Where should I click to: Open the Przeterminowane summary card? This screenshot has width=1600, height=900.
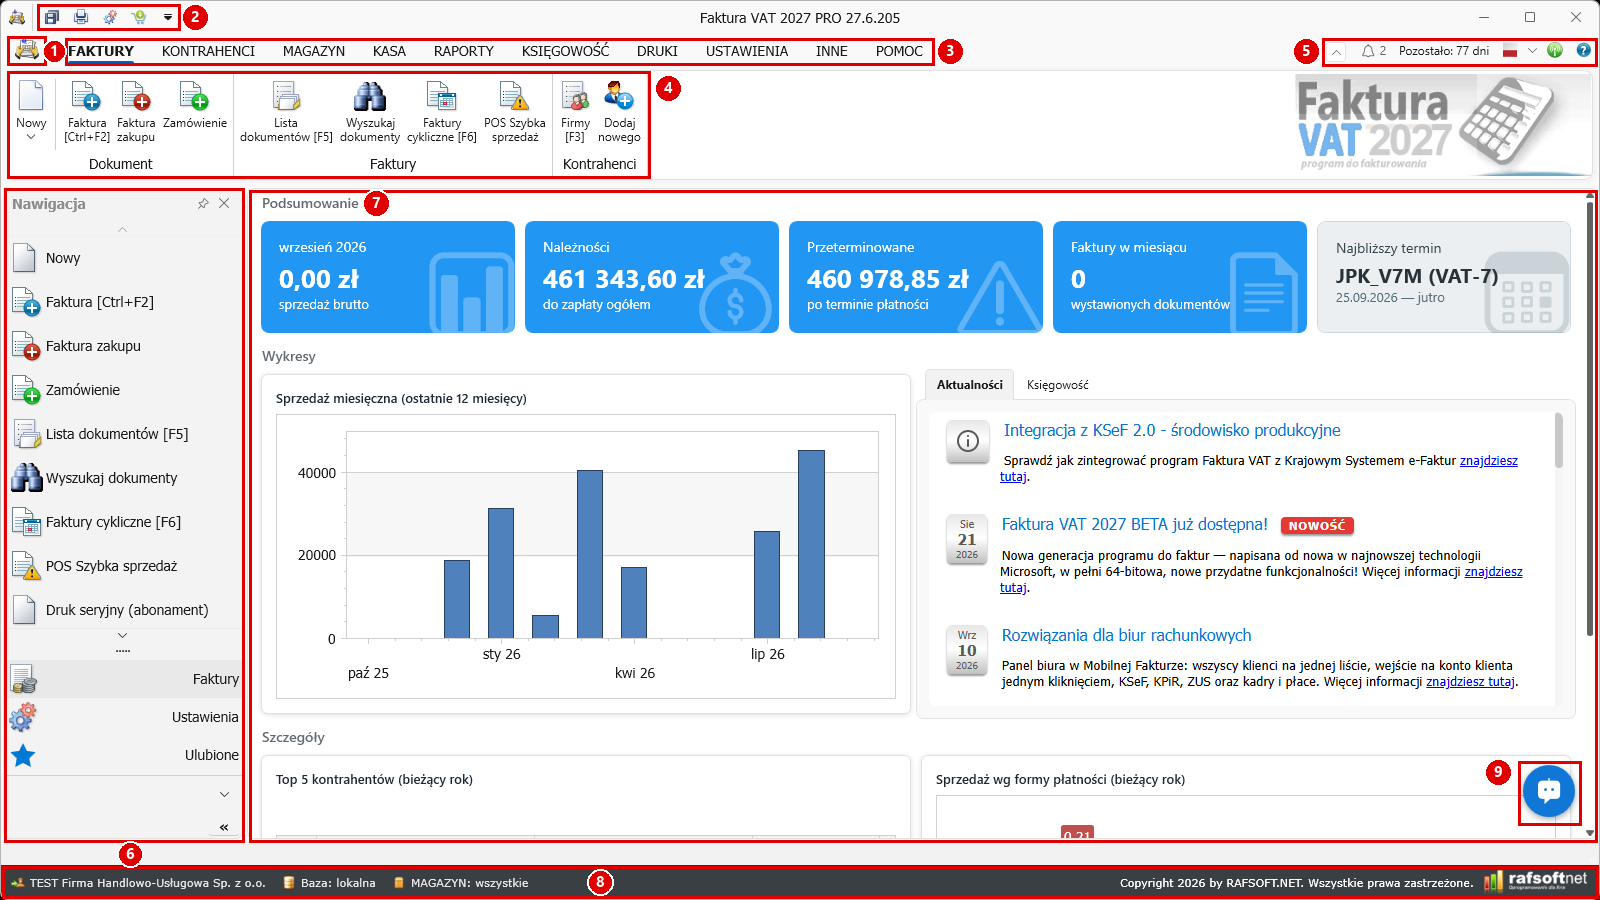pyautogui.click(x=916, y=277)
